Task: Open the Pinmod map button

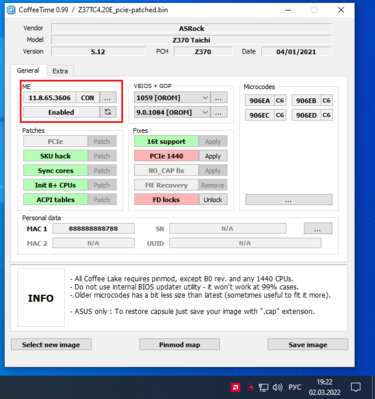Action: point(179,345)
